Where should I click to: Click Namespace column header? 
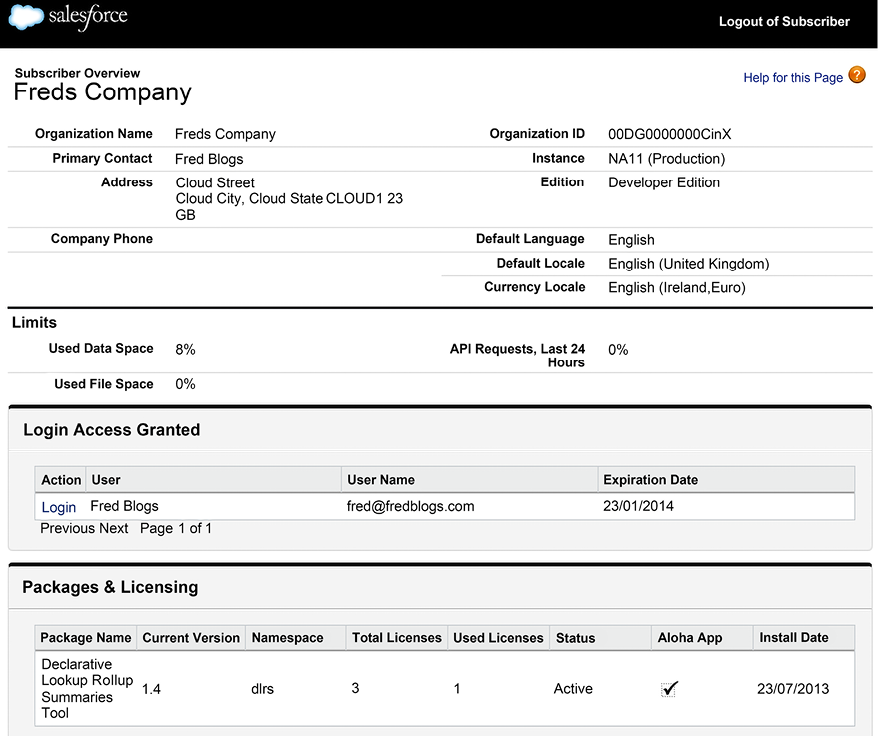tap(295, 637)
